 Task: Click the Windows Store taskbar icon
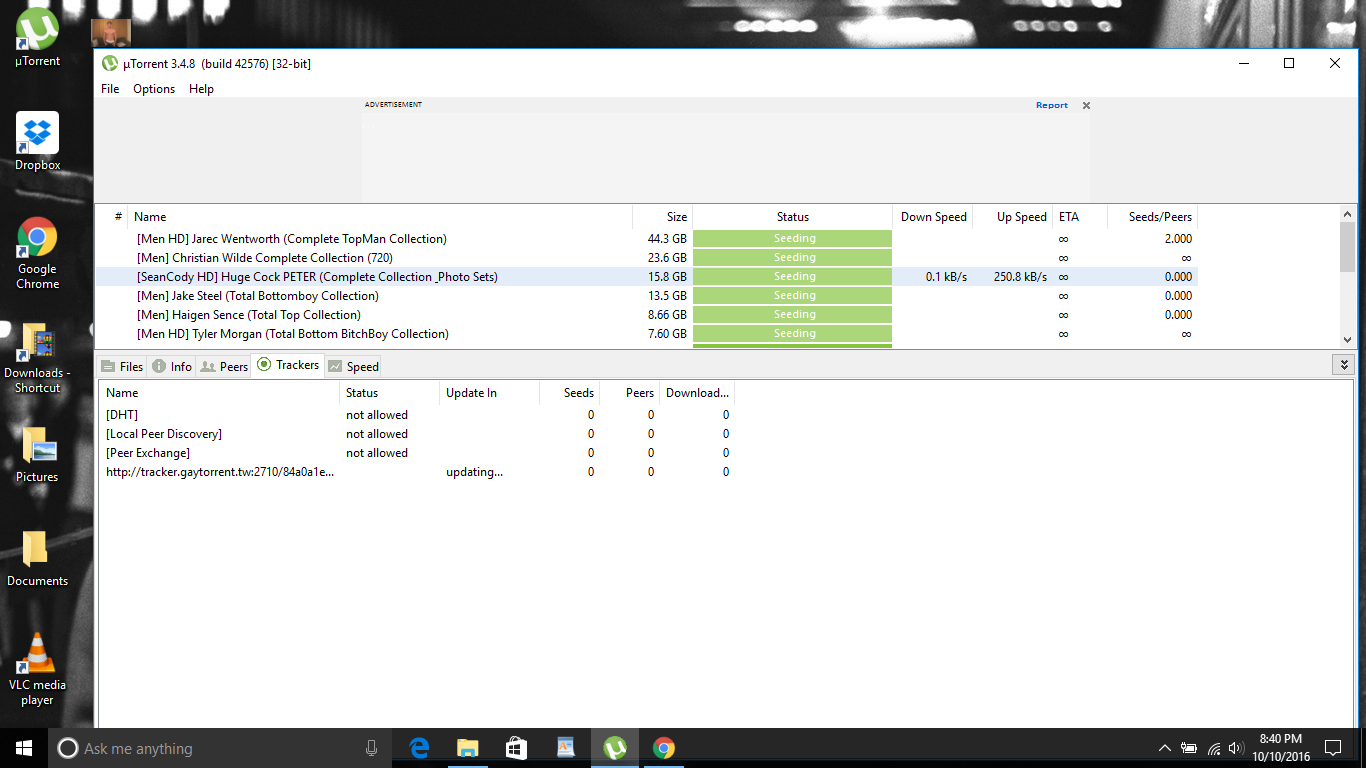coord(516,748)
